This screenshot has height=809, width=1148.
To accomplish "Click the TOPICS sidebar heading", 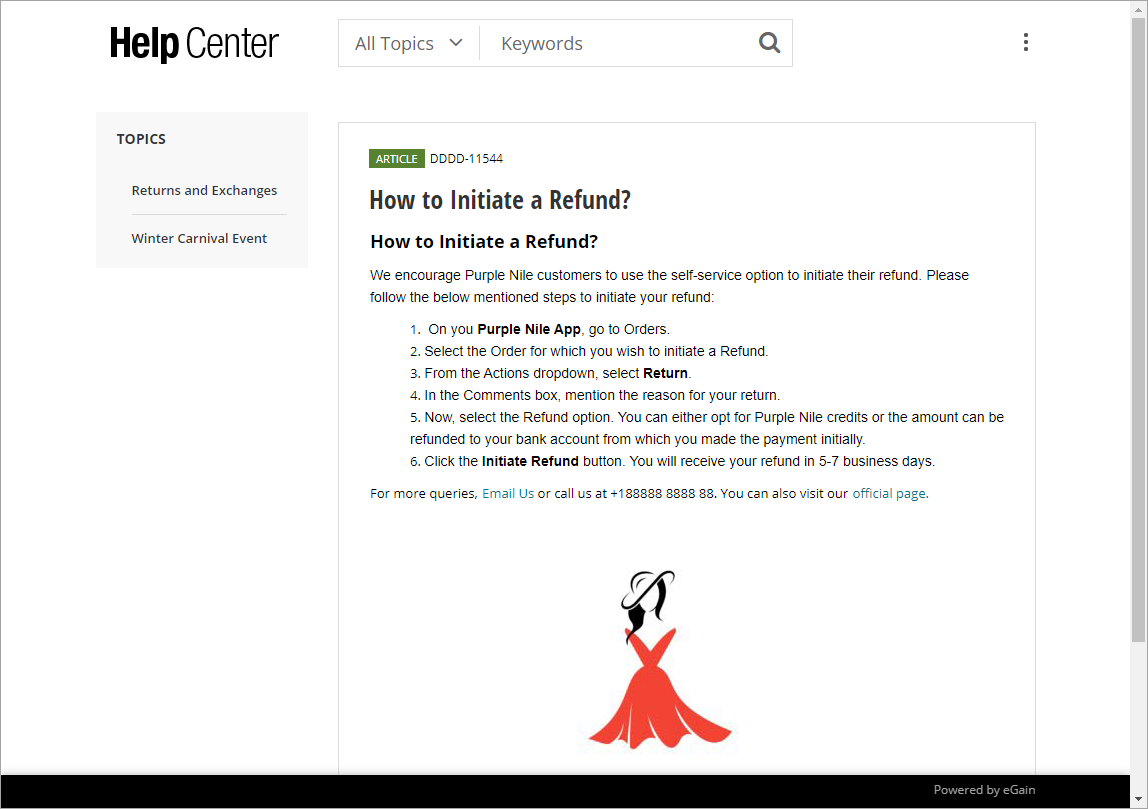I will (141, 139).
